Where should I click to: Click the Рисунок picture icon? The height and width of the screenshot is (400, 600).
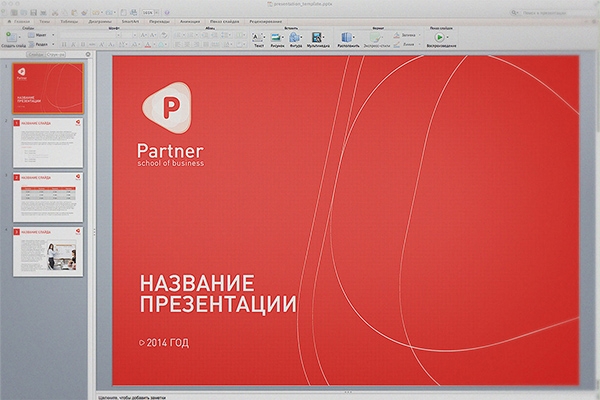click(x=276, y=37)
